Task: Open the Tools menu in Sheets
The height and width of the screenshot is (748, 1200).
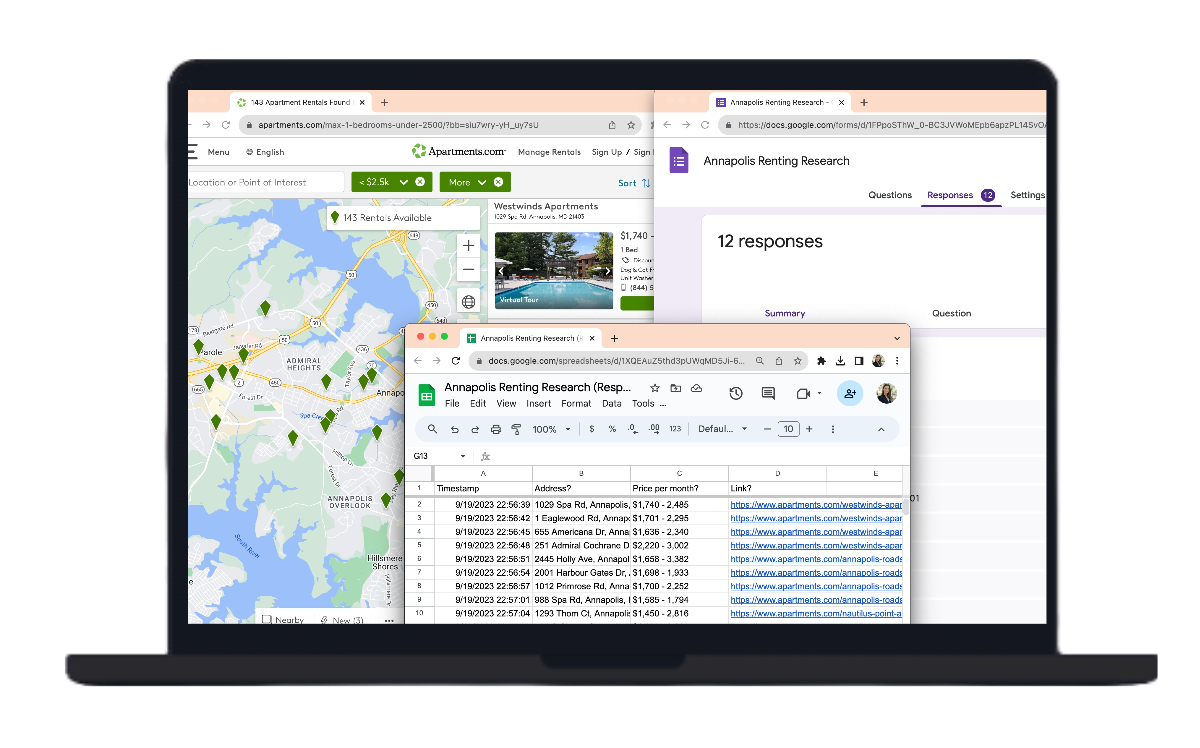Action: (x=643, y=404)
